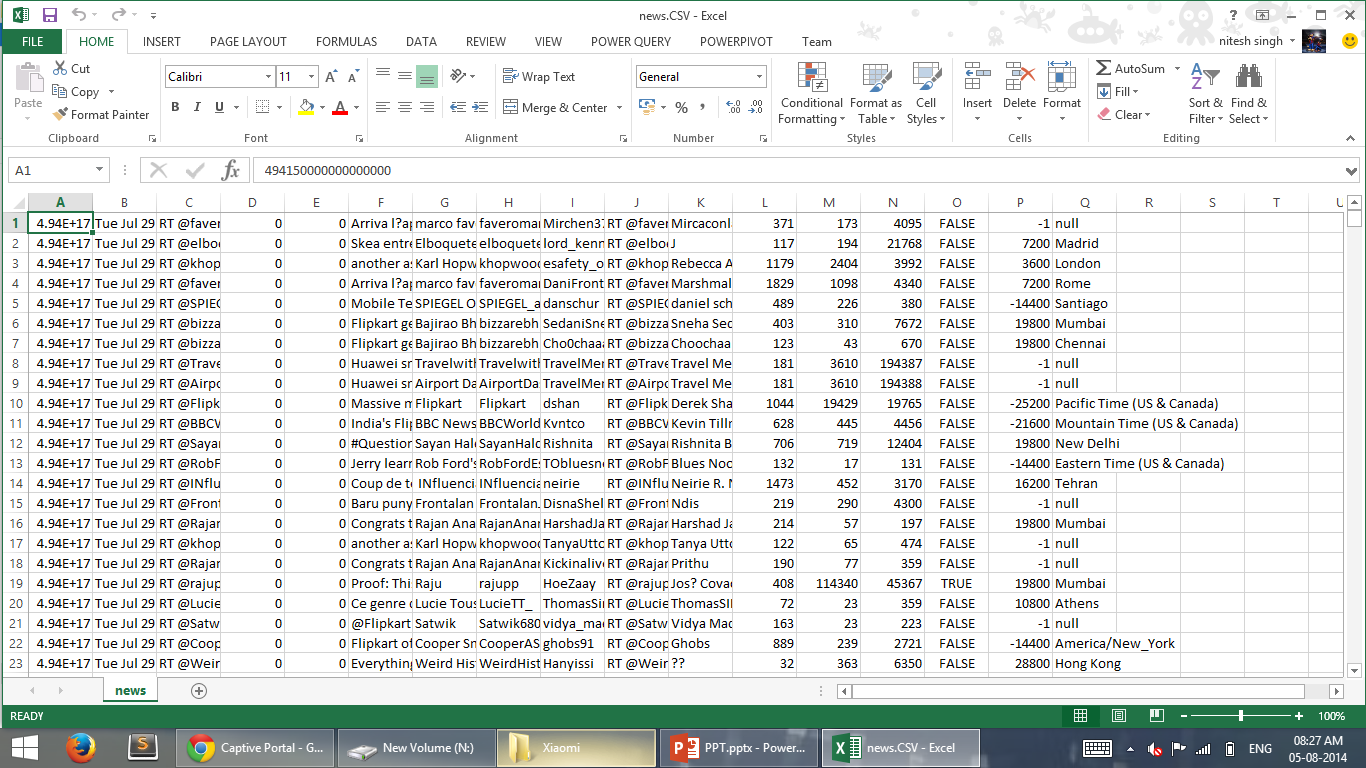Switch to the INSERT ribbon tab
This screenshot has width=1366, height=768.
[162, 42]
